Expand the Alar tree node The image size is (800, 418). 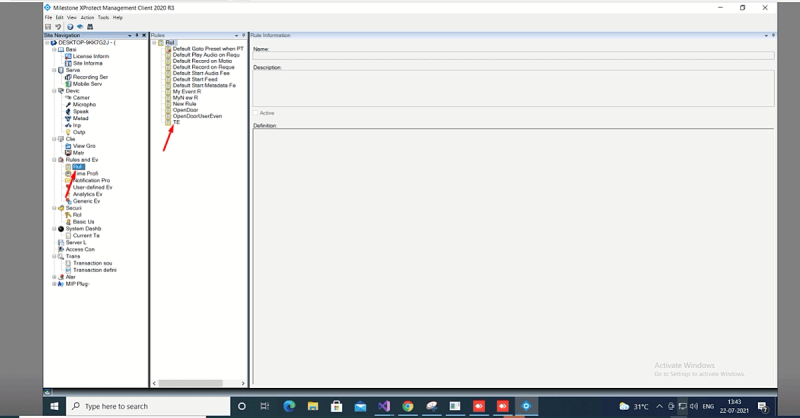pyautogui.click(x=54, y=277)
